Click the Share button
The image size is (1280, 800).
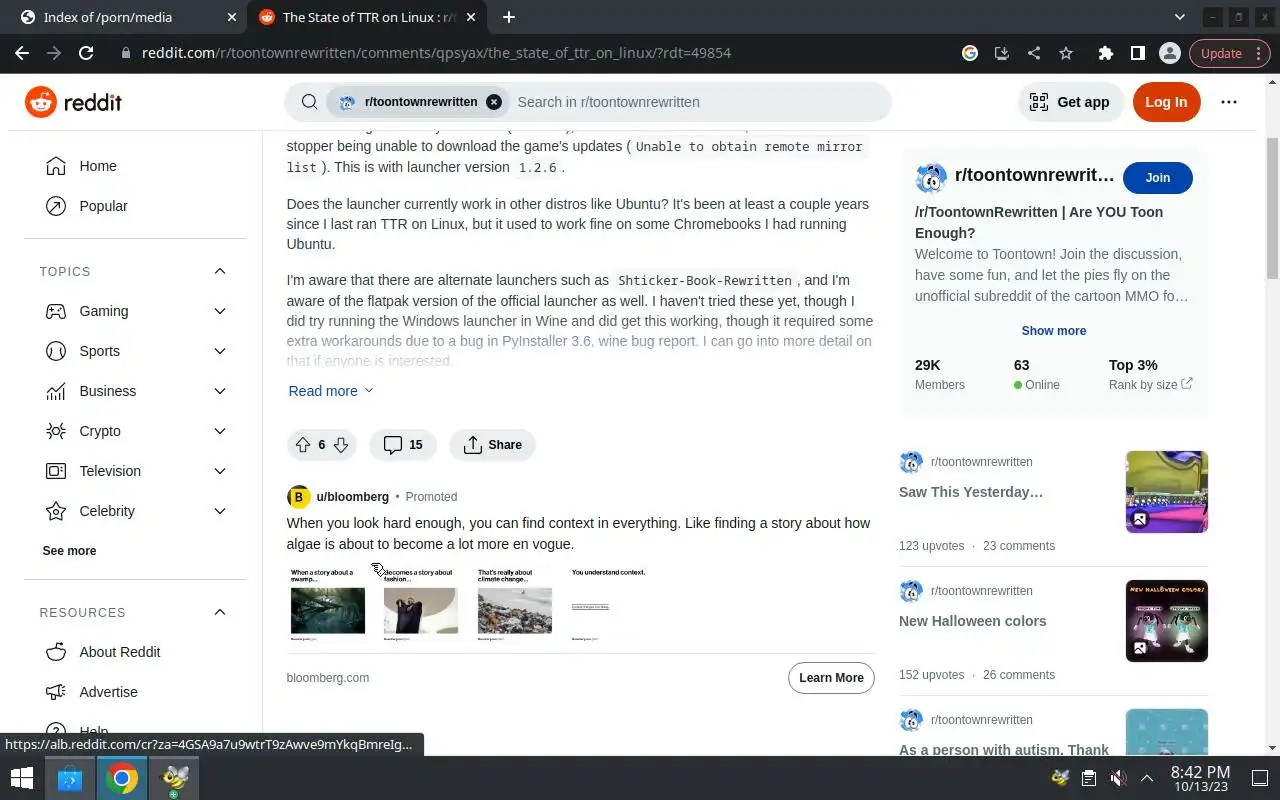tap(492, 445)
